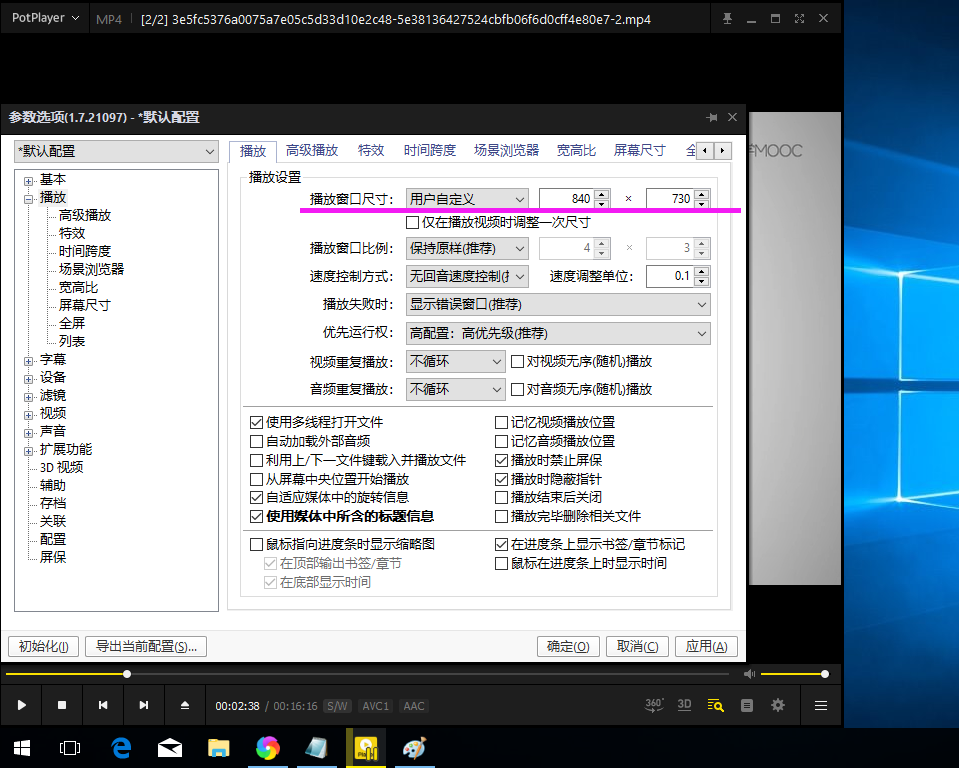Click the 导出当前配置 export button
Image resolution: width=959 pixels, height=768 pixels.
[x=145, y=646]
